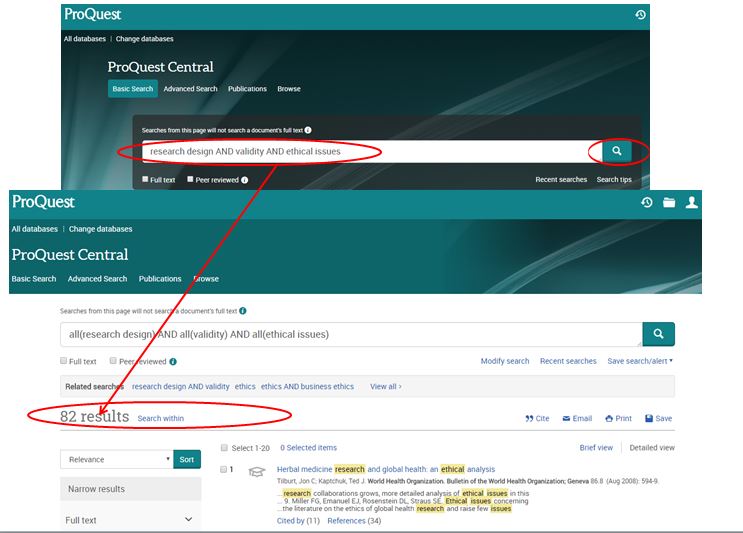Click 0 Selected items link
The height and width of the screenshot is (533, 743).
click(x=308, y=448)
